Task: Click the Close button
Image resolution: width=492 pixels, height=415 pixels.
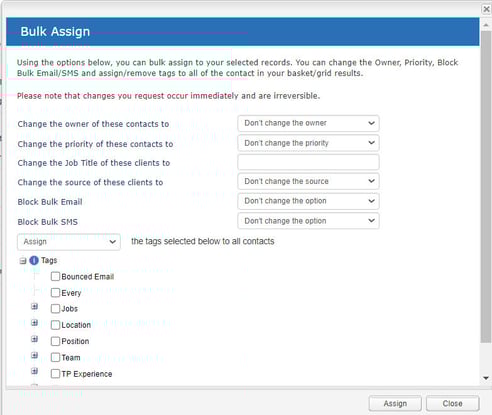Action: (x=452, y=404)
